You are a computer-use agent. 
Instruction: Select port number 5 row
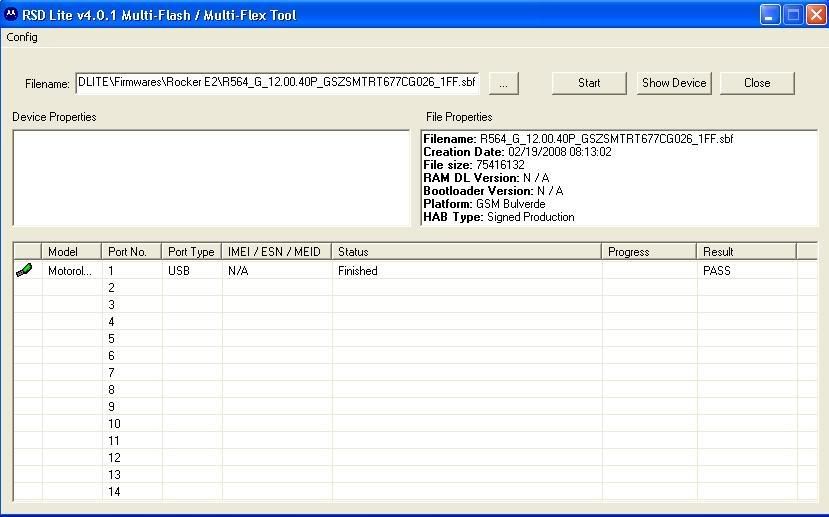pos(415,338)
